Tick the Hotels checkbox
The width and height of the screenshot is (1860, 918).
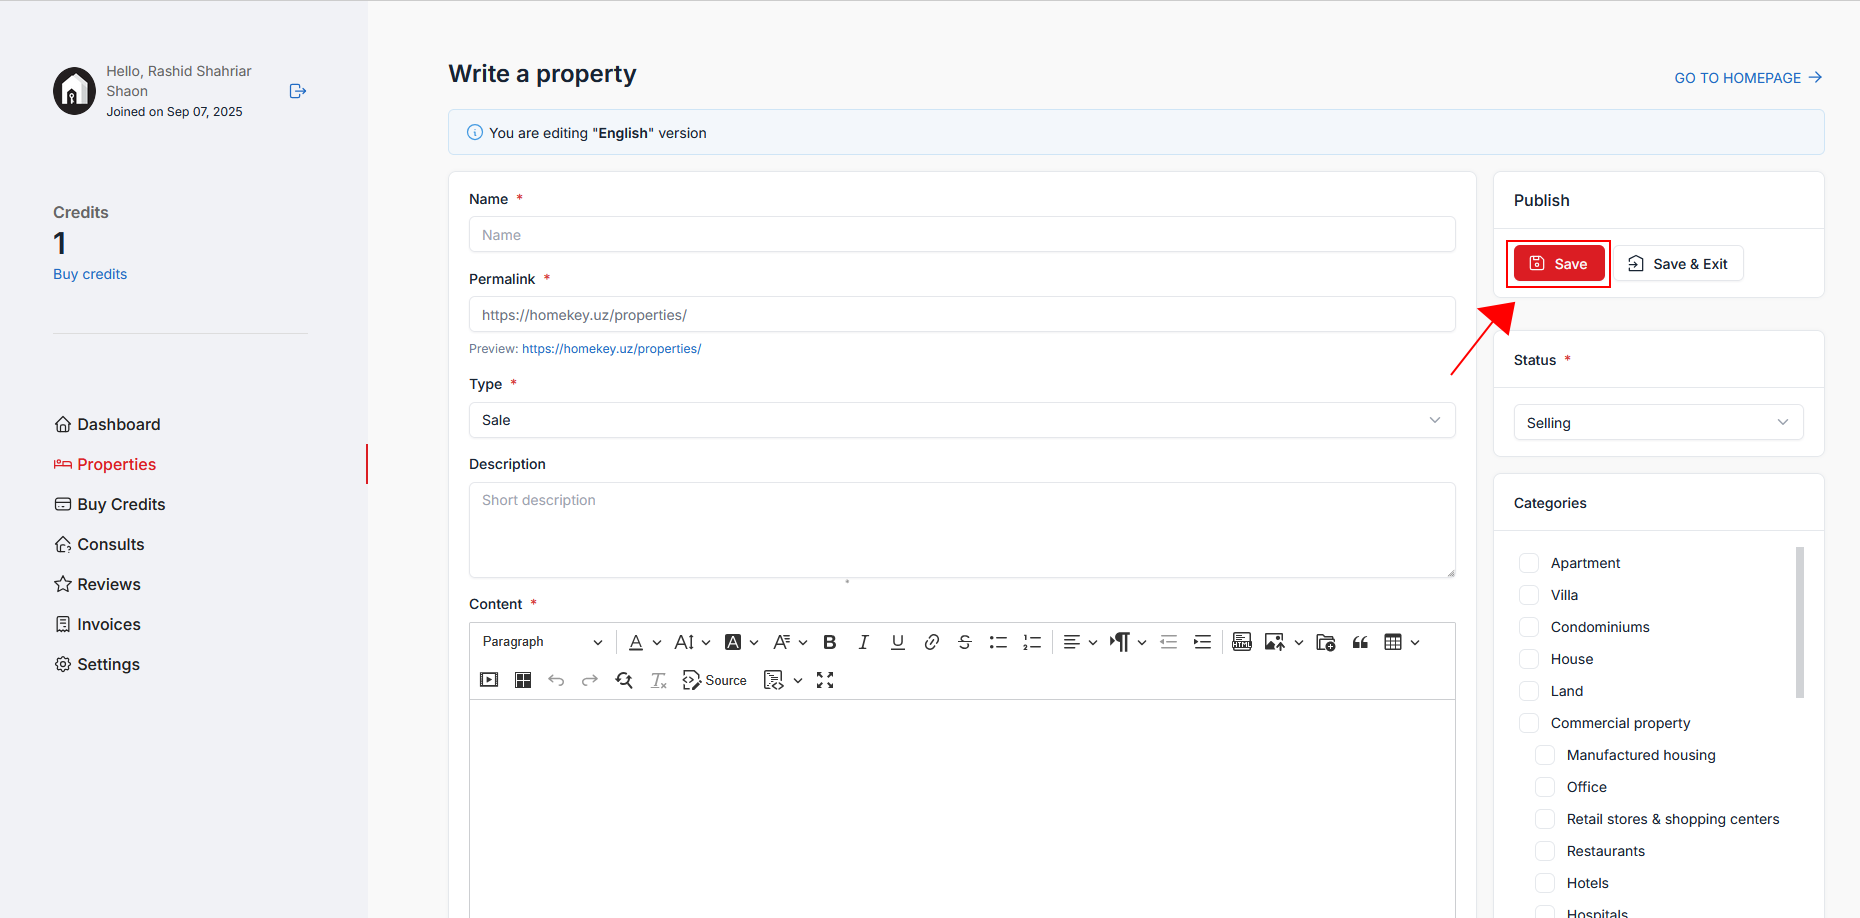click(x=1545, y=883)
